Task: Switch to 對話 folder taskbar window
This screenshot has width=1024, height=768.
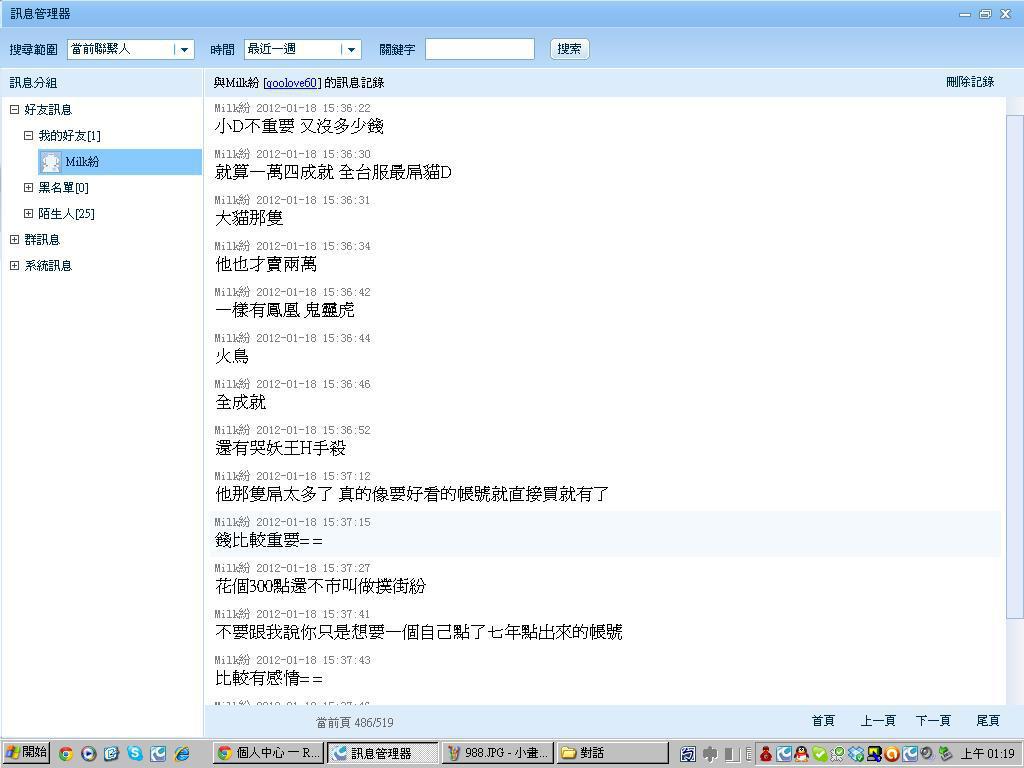Action: coord(613,754)
